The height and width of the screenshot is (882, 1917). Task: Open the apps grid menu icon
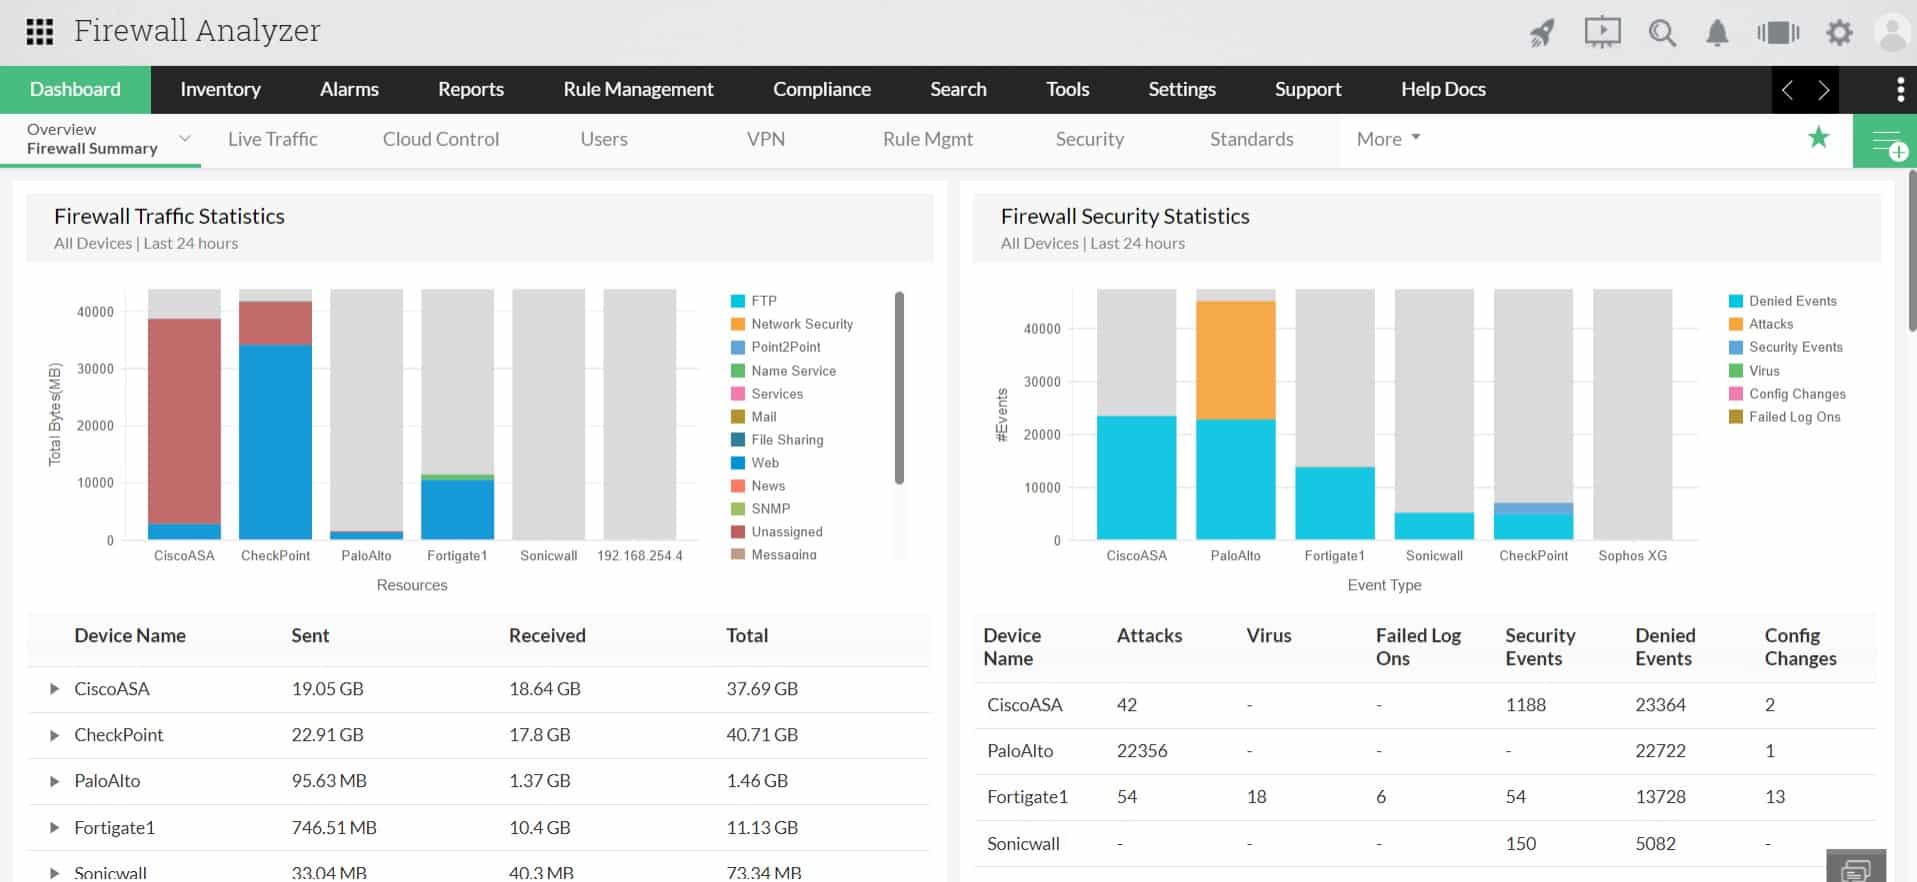pos(39,32)
